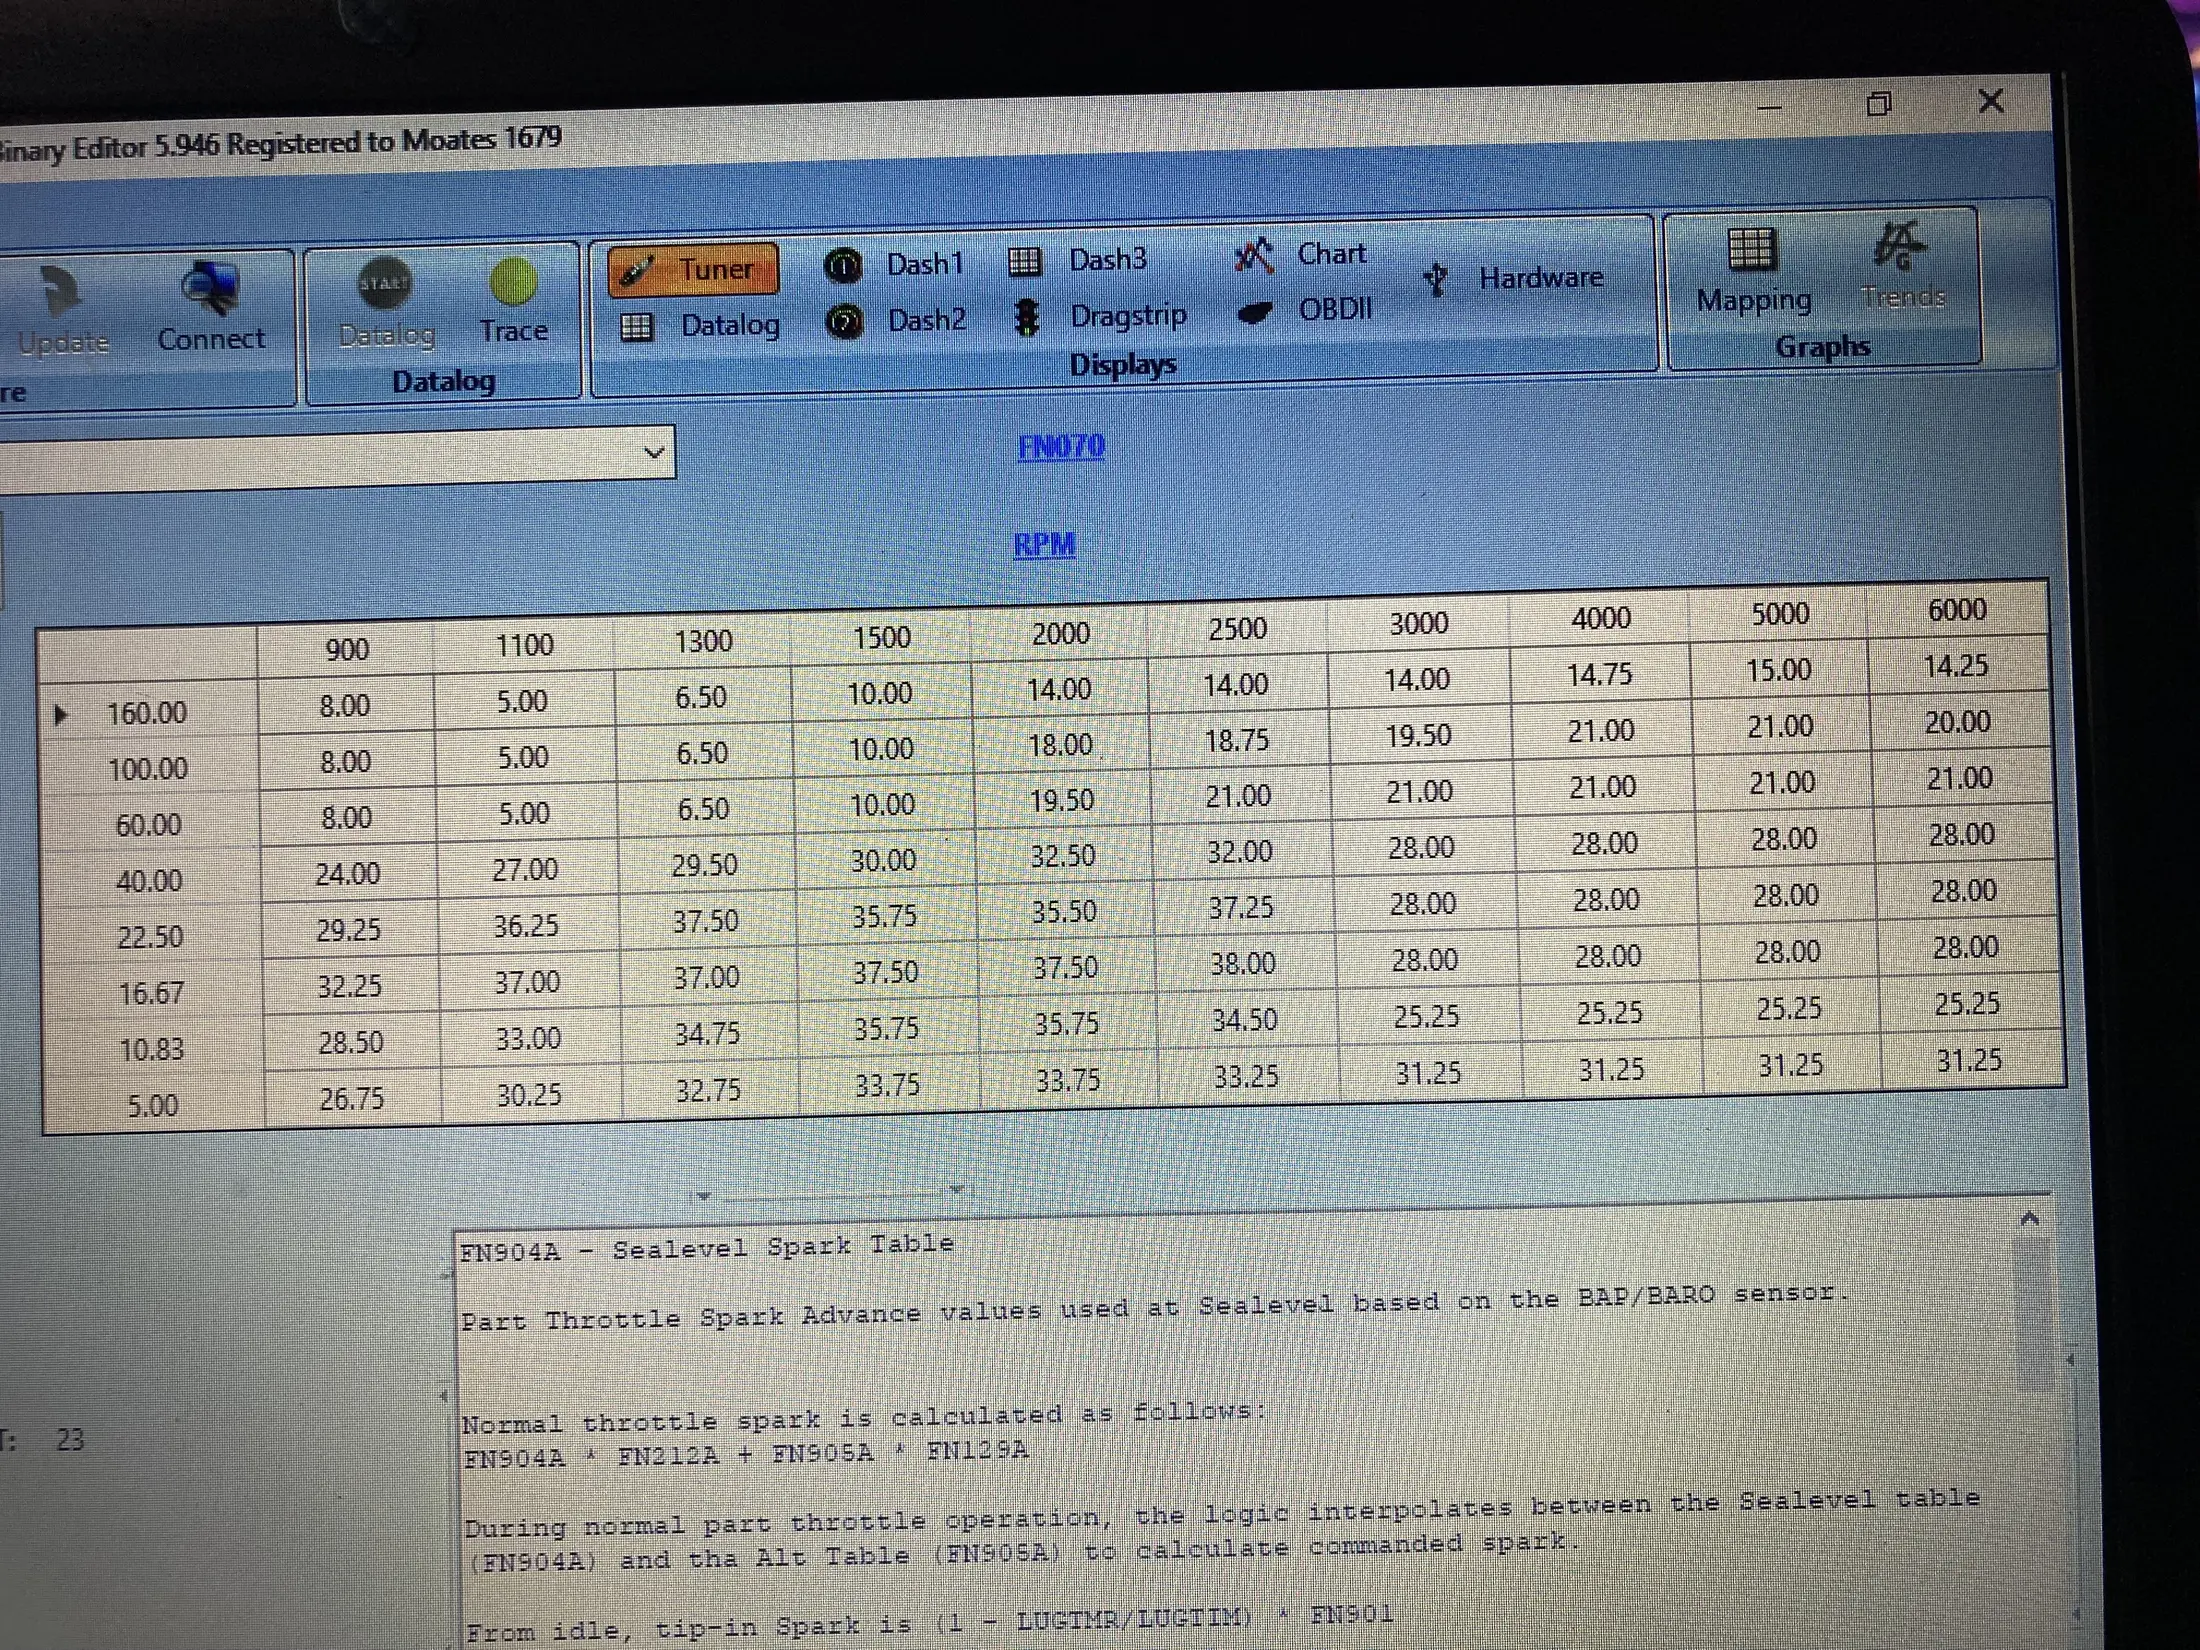The height and width of the screenshot is (1650, 2200).
Task: Start datalogging with the START Datalog button
Action: coord(386,302)
